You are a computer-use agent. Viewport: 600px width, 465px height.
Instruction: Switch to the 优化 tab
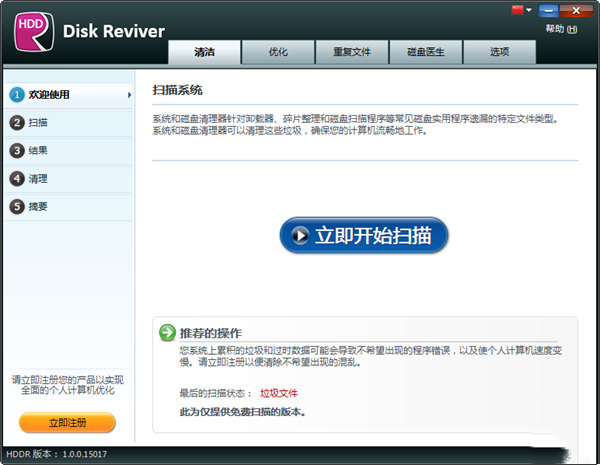pyautogui.click(x=278, y=52)
